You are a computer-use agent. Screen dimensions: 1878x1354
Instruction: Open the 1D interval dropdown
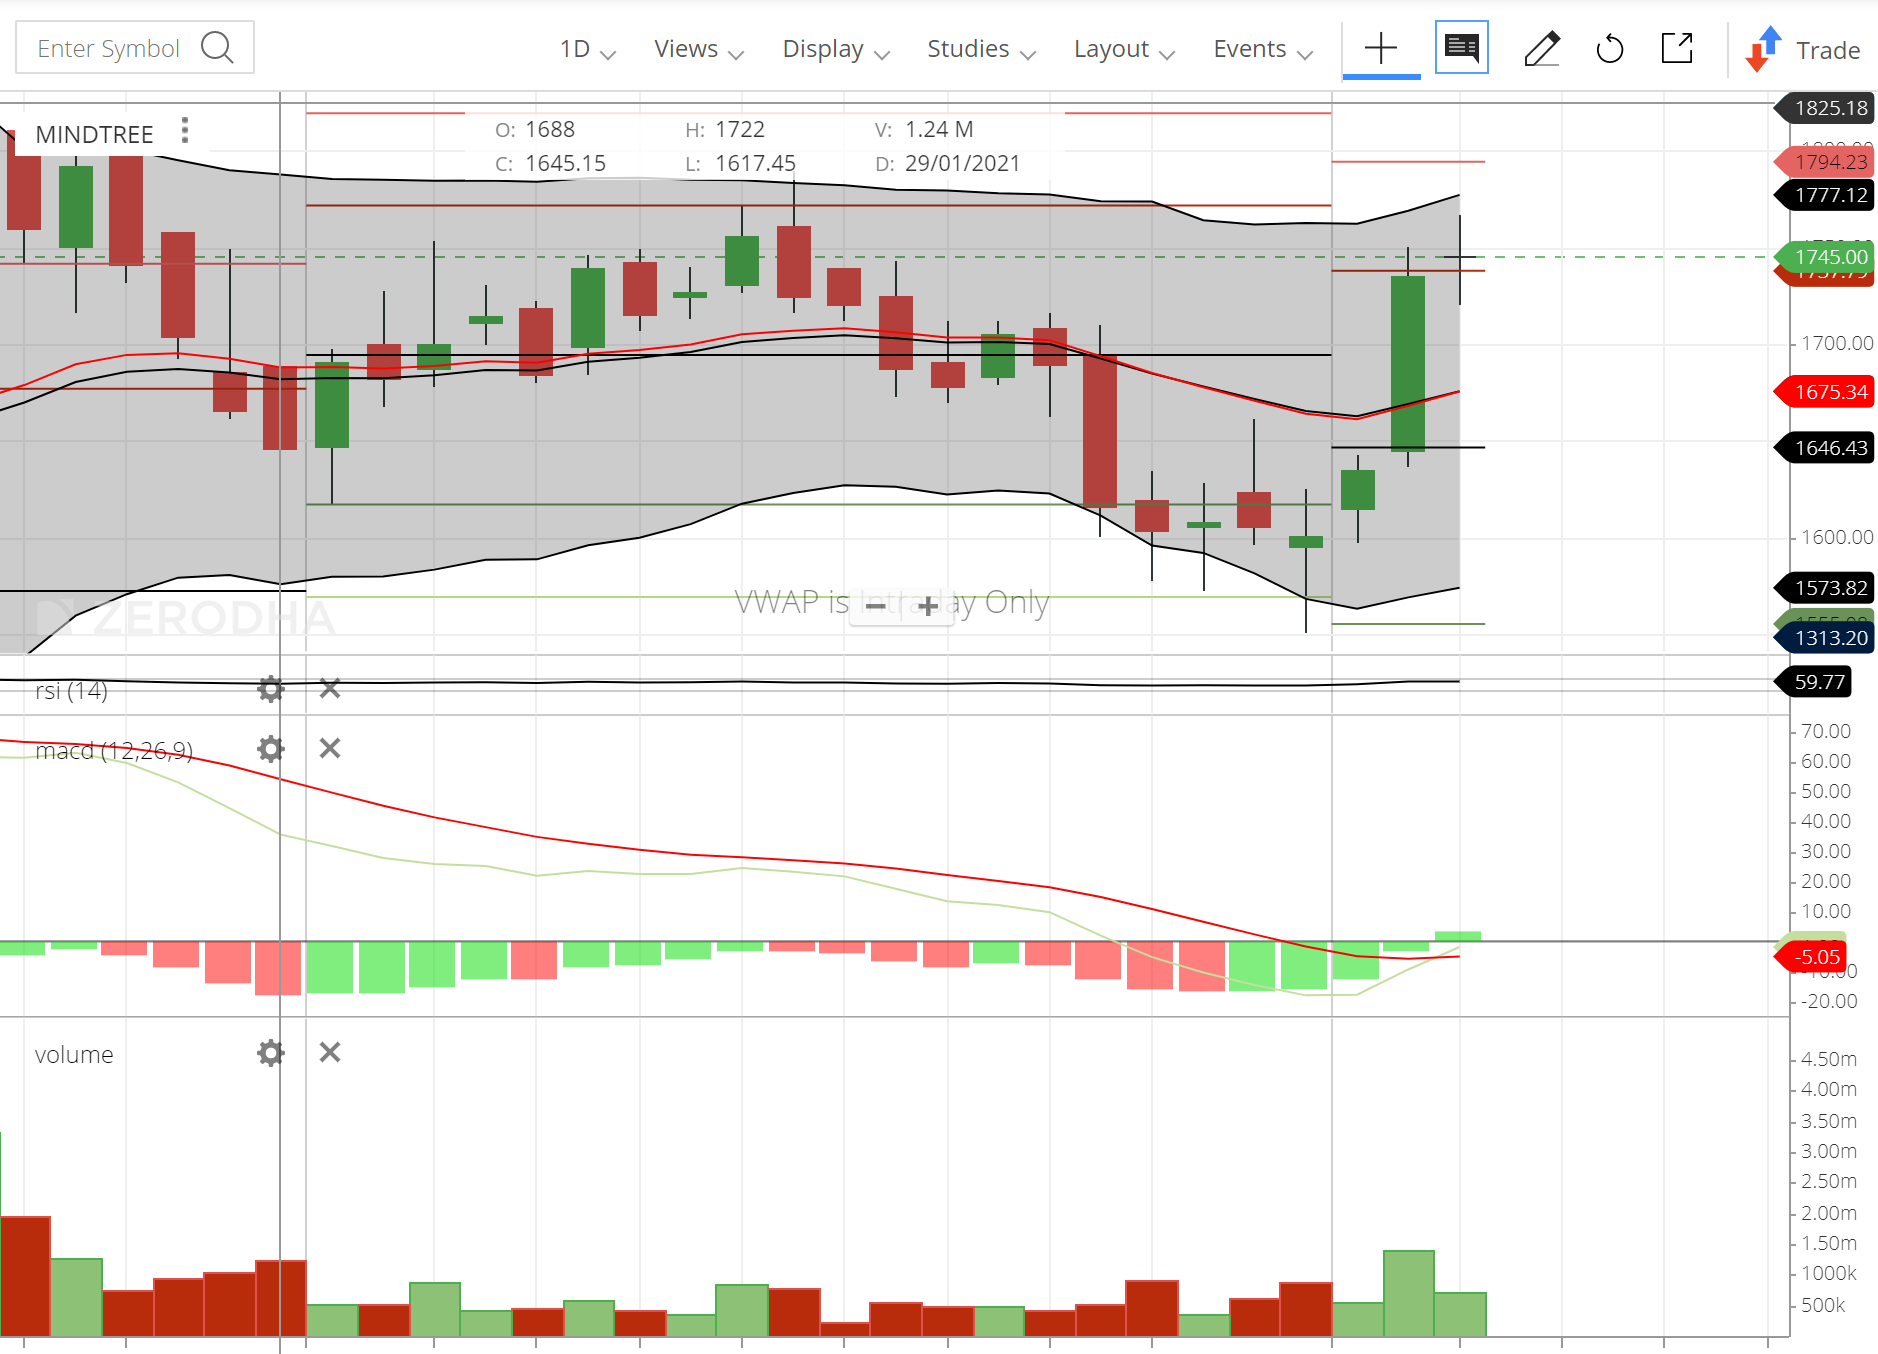coord(587,49)
